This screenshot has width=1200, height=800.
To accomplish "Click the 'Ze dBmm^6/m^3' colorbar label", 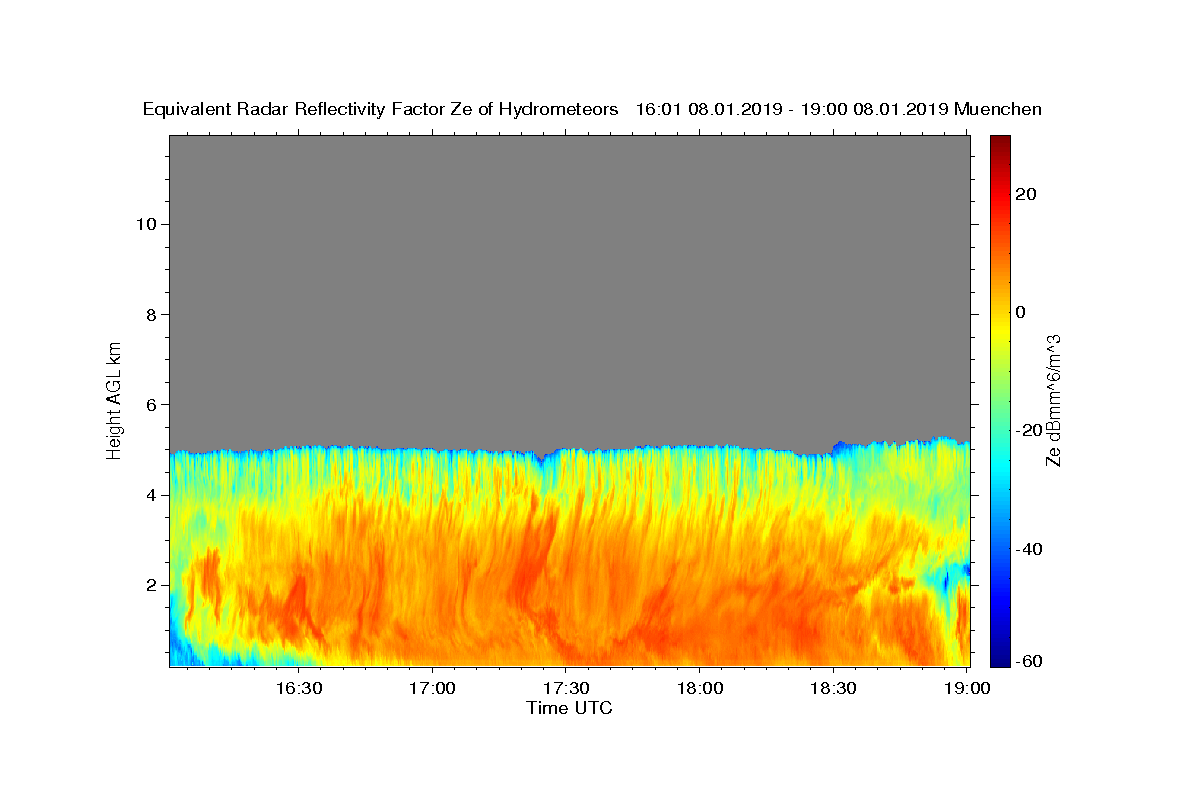I will (1052, 400).
